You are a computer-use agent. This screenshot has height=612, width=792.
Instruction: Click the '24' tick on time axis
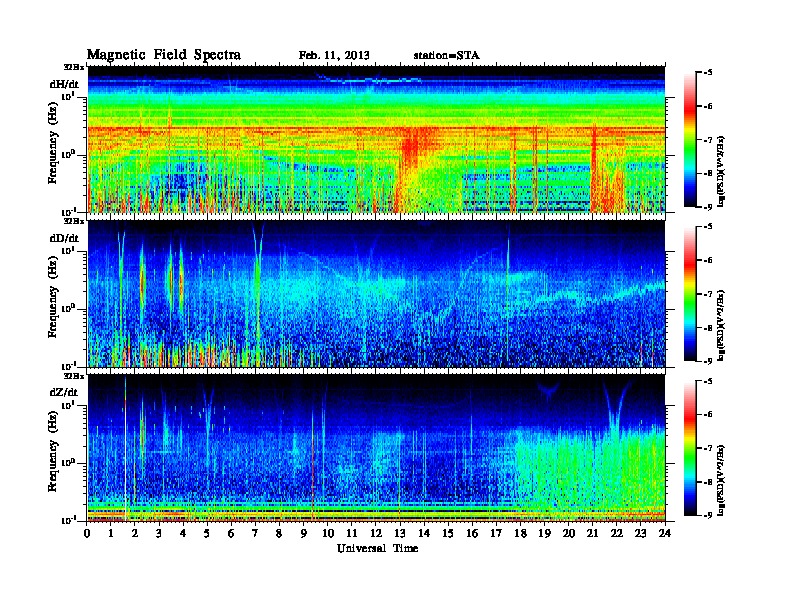pos(665,533)
